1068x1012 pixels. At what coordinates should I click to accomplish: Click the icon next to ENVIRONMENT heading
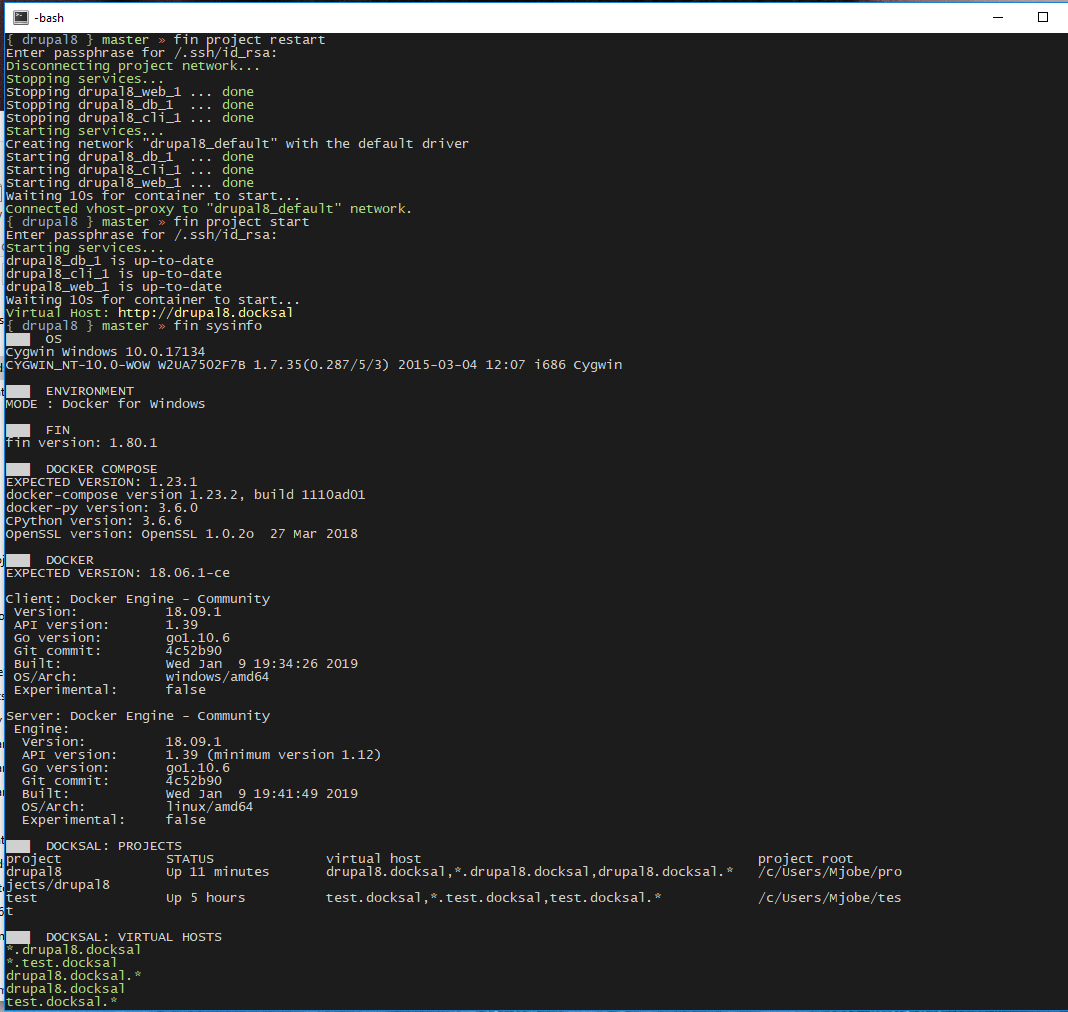pos(16,390)
